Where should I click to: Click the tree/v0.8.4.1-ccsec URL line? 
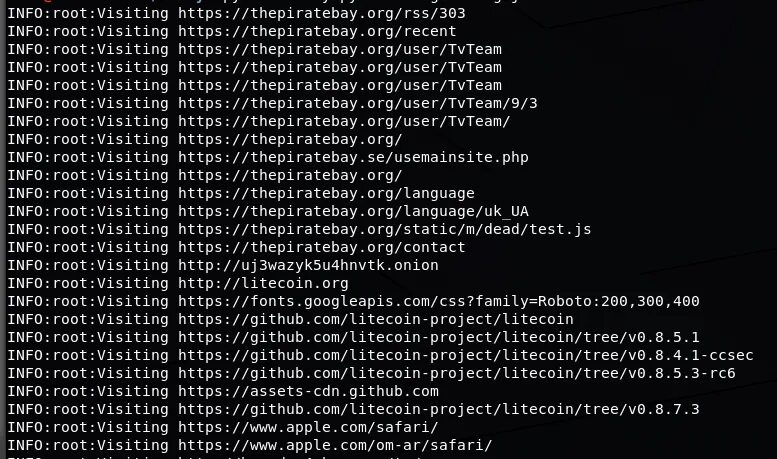(x=380, y=355)
